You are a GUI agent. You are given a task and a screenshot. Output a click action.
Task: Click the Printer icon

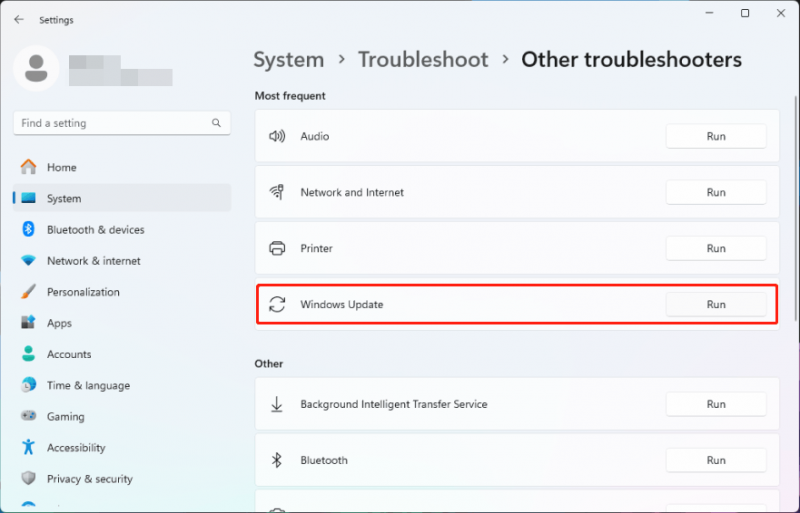click(x=277, y=248)
